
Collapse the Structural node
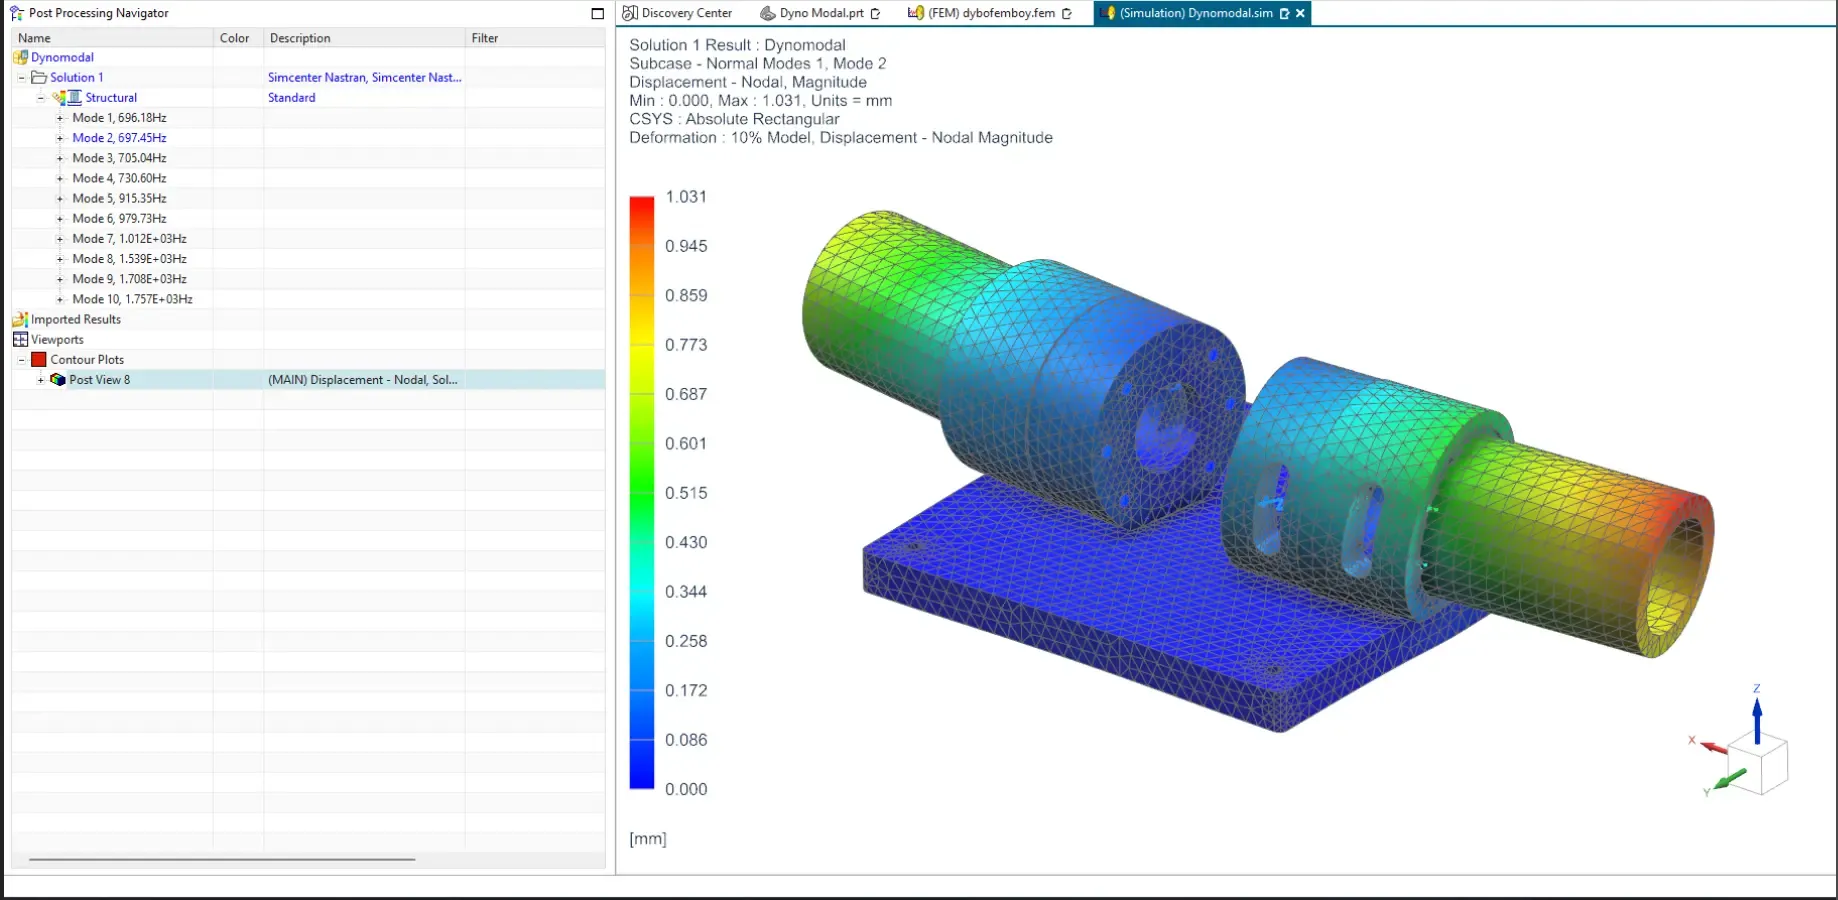click(41, 98)
